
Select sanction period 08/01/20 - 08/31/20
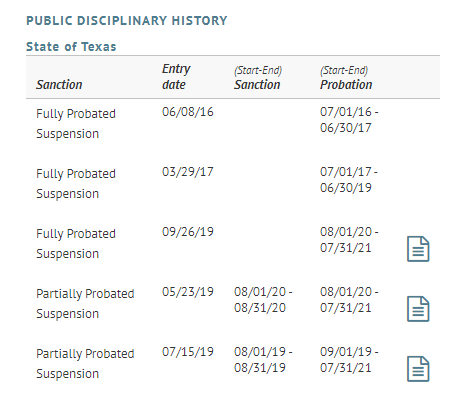tap(263, 300)
